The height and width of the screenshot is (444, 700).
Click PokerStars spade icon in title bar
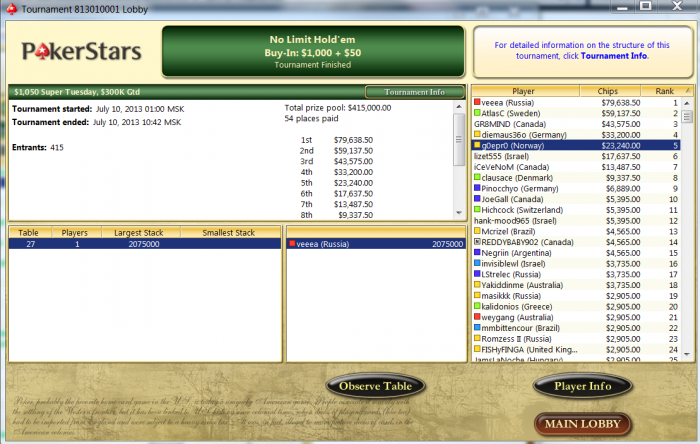tap(12, 9)
